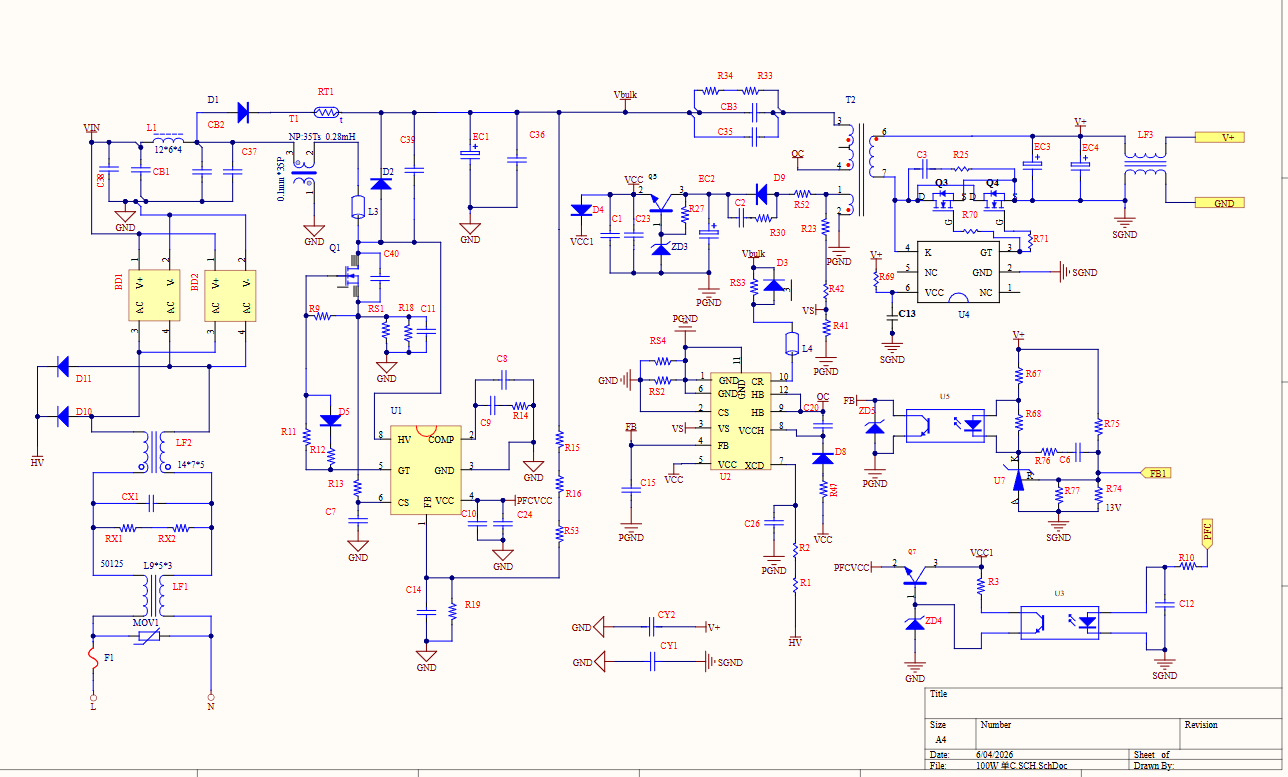
Task: Click the D4 diode symbol
Action: [580, 210]
